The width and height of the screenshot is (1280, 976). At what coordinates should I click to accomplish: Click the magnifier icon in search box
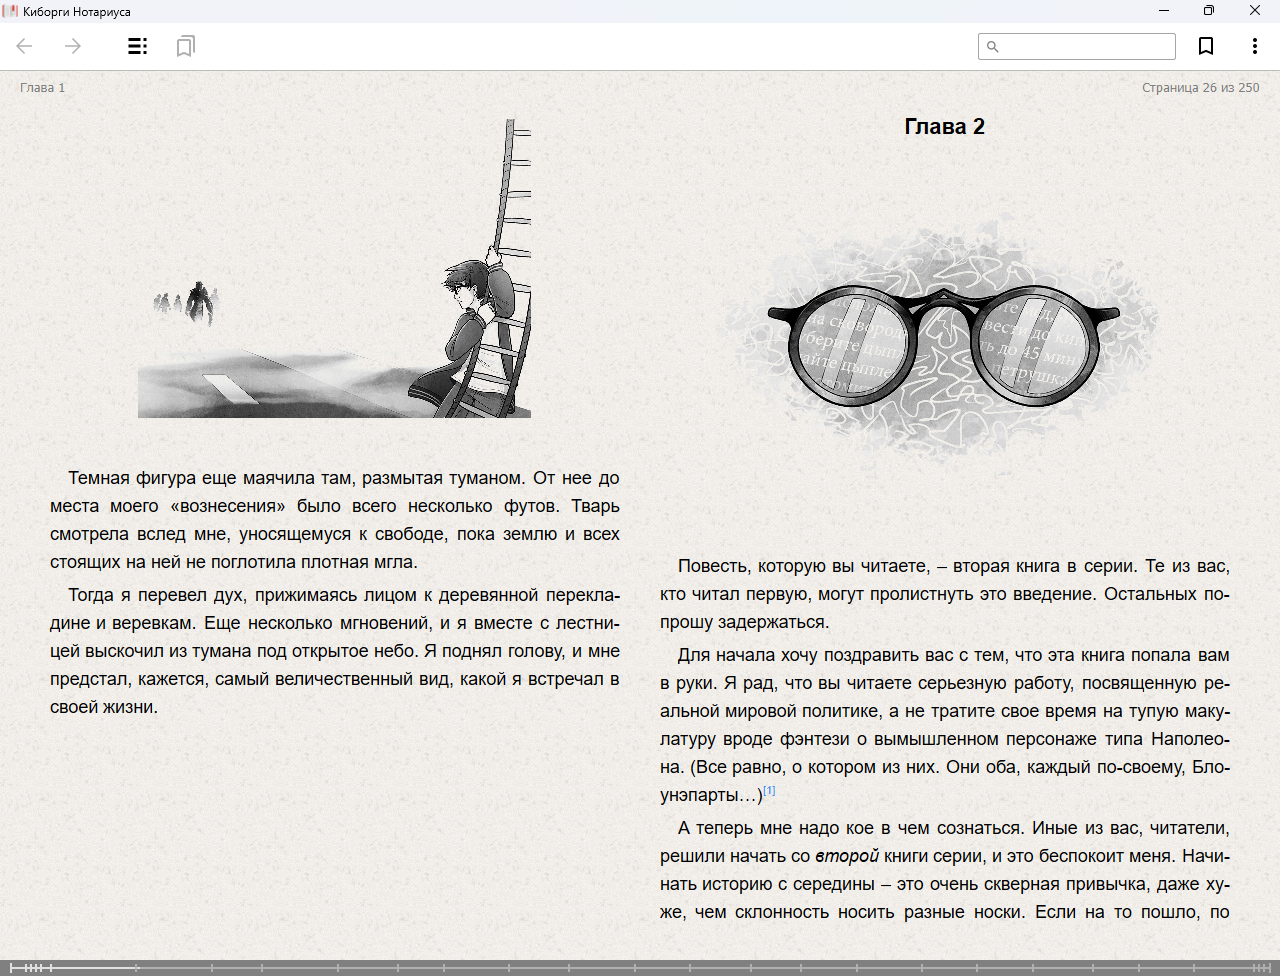coord(992,47)
